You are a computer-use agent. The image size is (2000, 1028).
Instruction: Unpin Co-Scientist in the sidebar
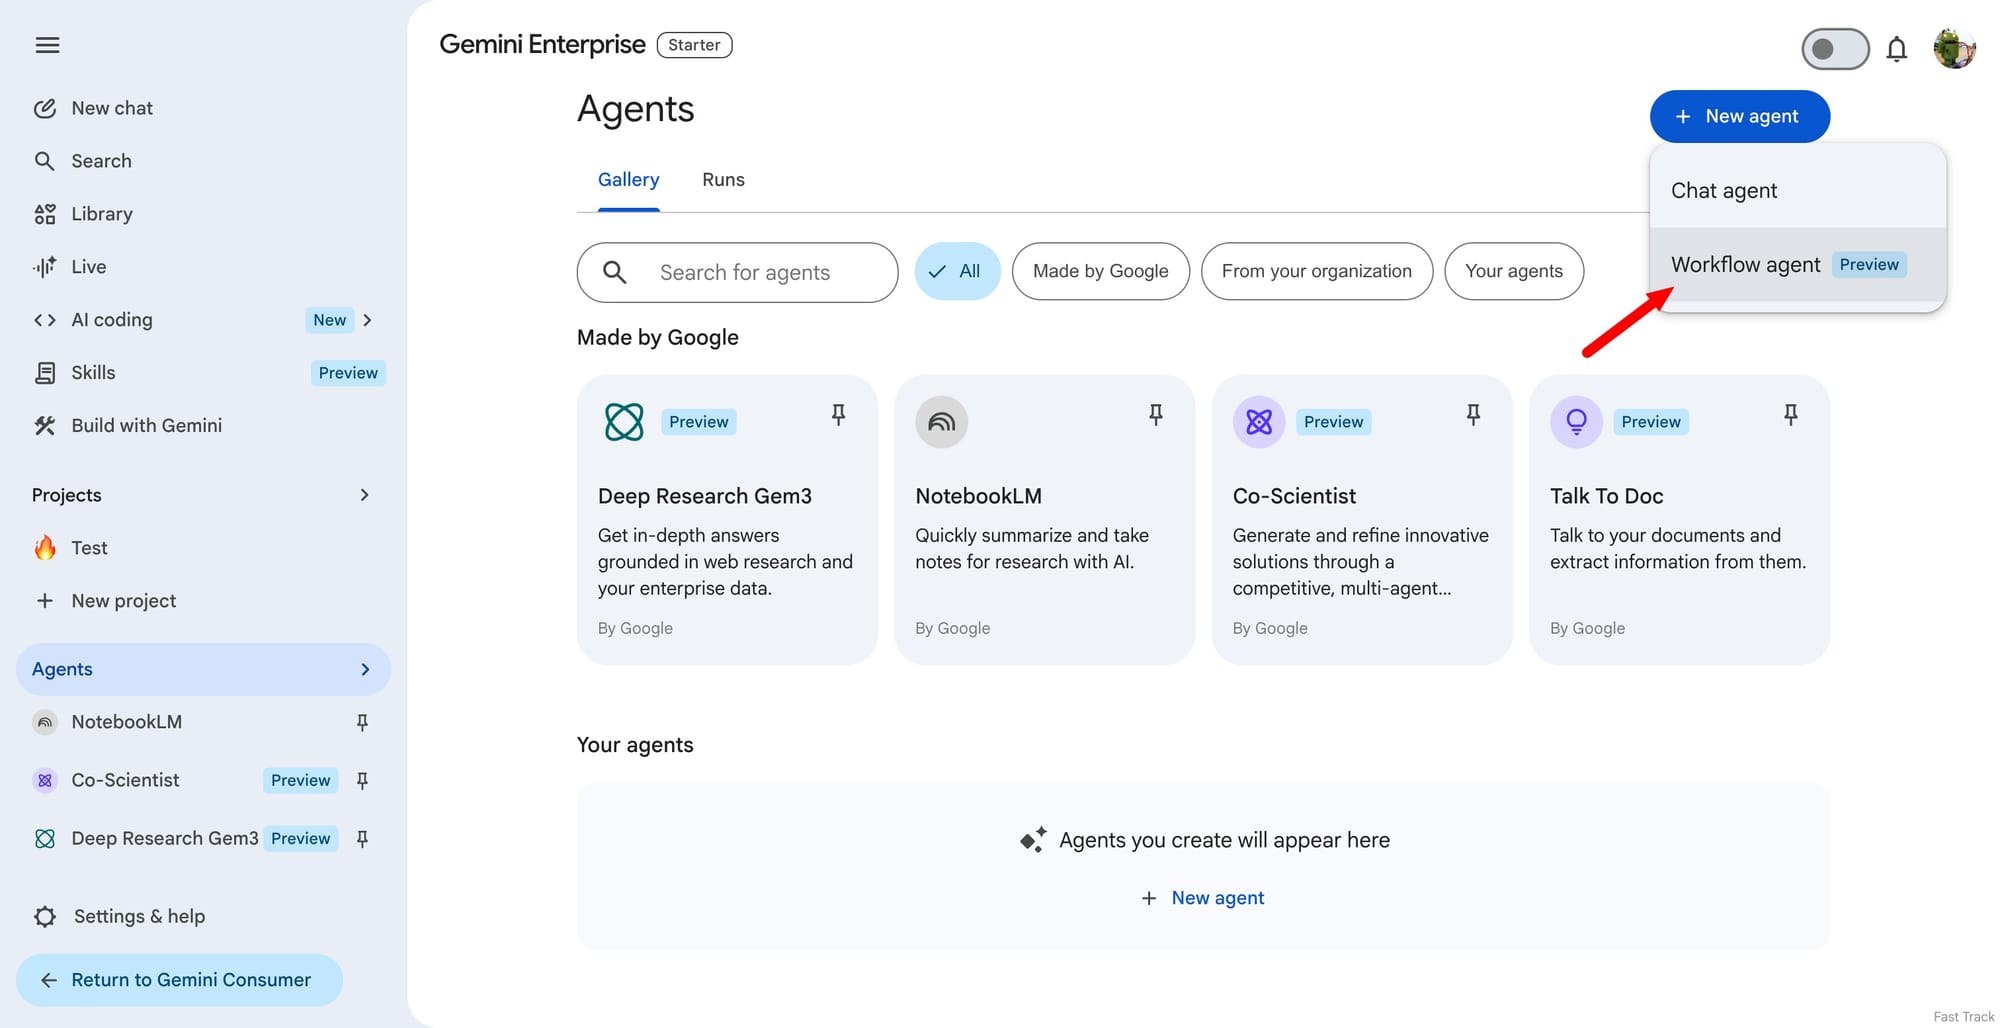click(363, 780)
